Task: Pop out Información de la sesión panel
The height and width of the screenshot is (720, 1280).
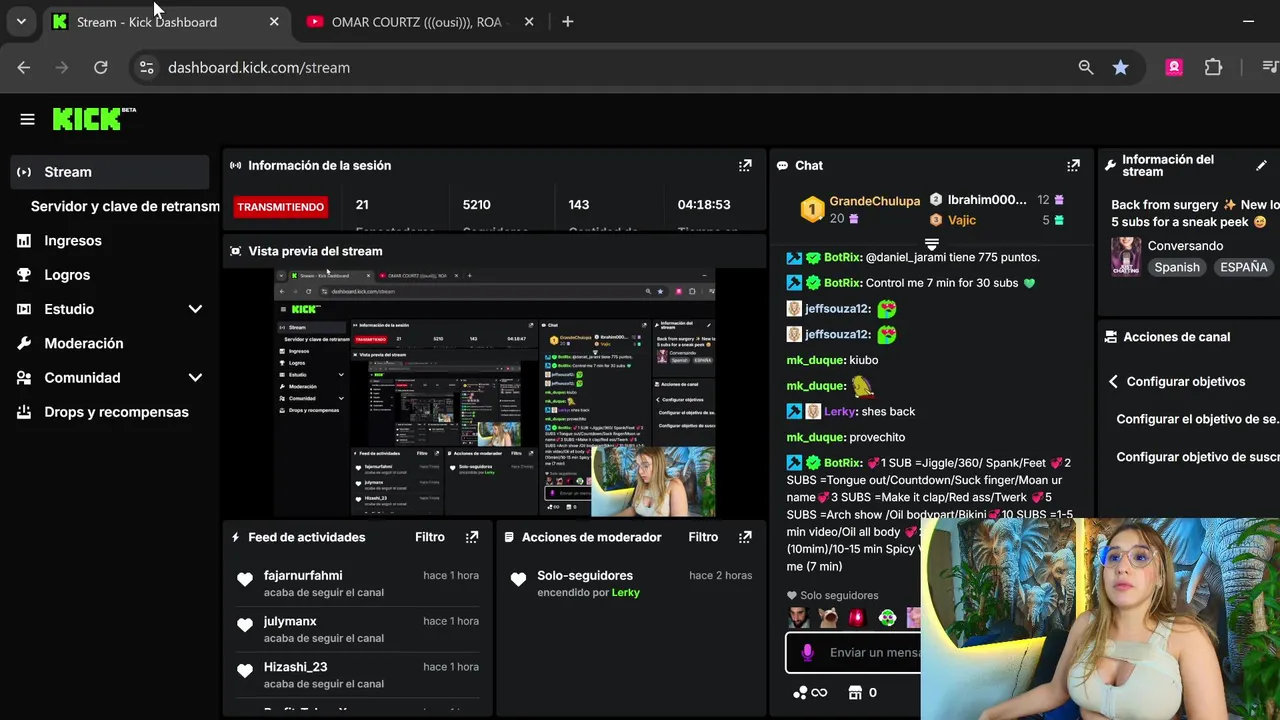Action: (745, 165)
